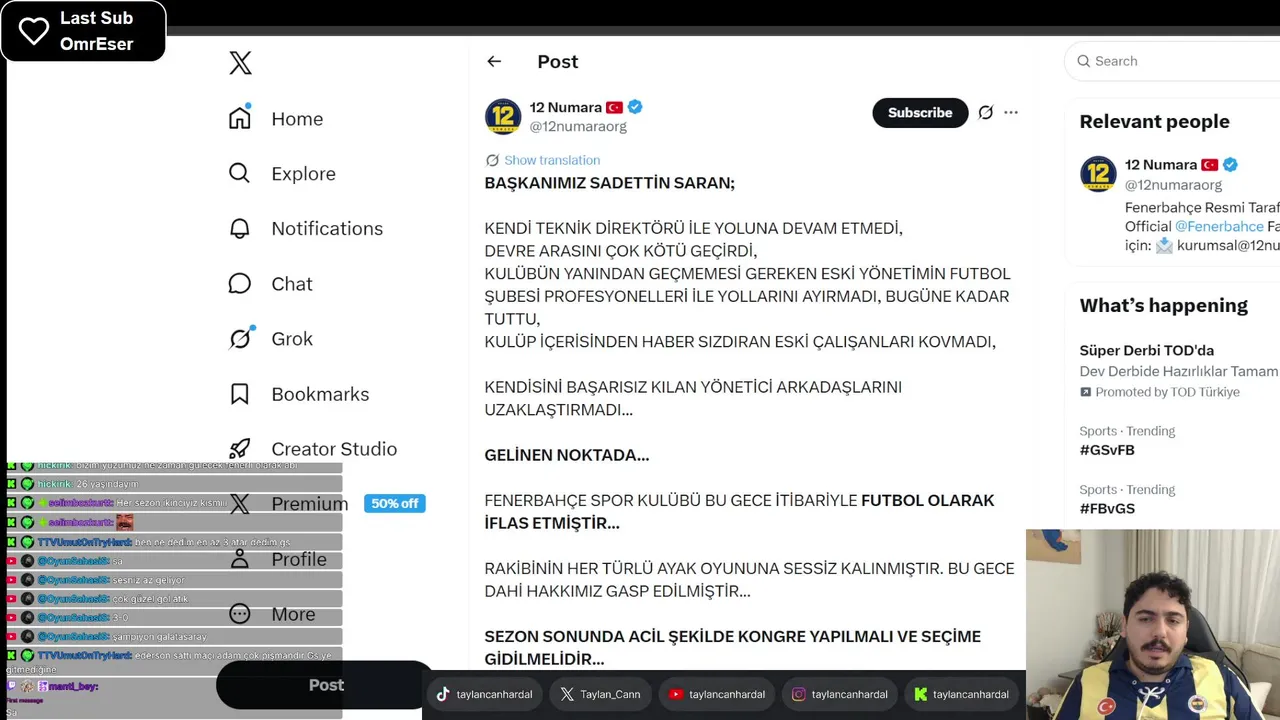Click the 'BAŞKANIMIZ SADETTİN SARAN;' heading text
Screen dimensions: 1280x720
tap(610, 183)
